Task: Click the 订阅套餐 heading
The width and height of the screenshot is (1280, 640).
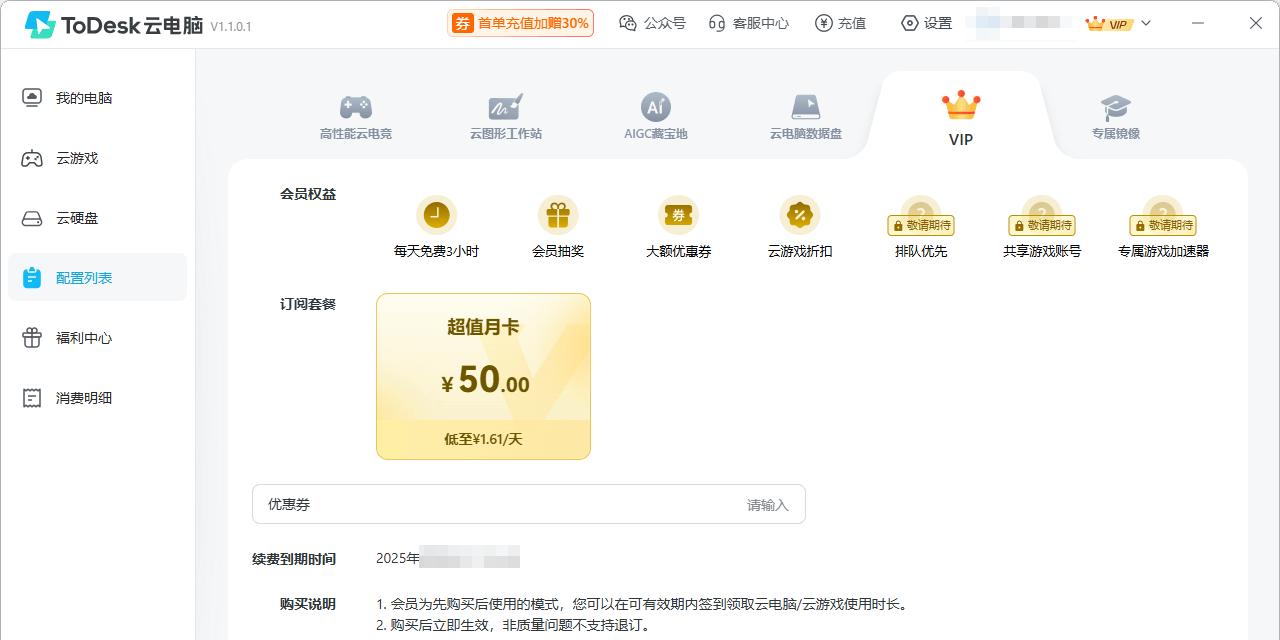Action: click(308, 304)
